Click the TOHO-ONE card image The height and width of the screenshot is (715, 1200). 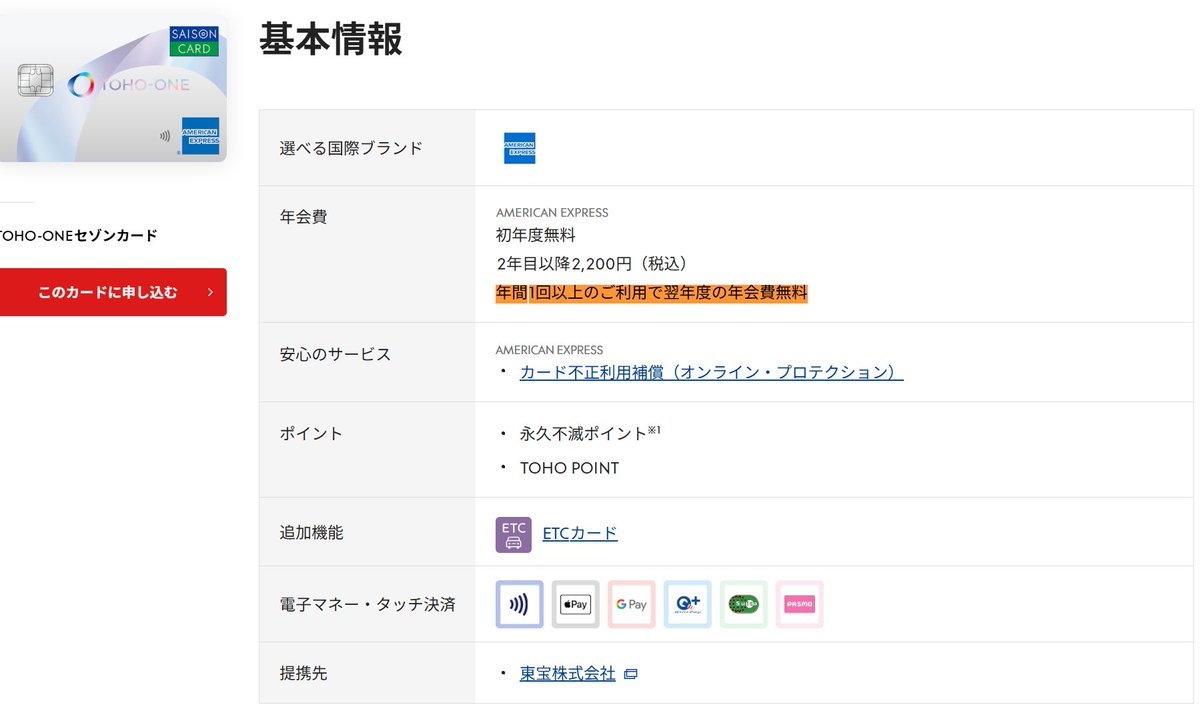(x=112, y=90)
